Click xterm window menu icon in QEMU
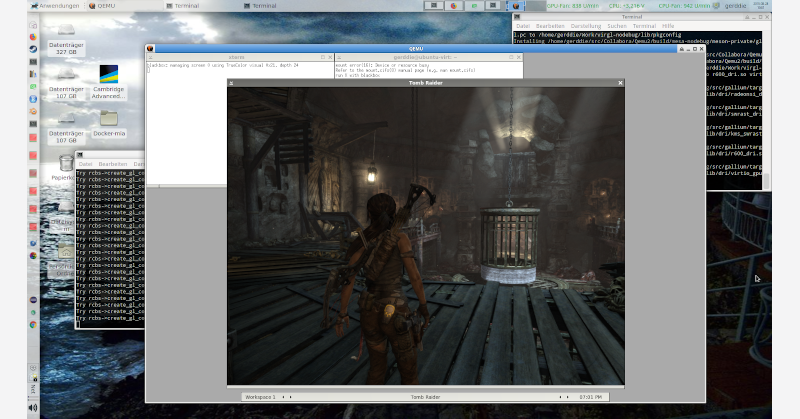This screenshot has width=800, height=419. pos(150,57)
